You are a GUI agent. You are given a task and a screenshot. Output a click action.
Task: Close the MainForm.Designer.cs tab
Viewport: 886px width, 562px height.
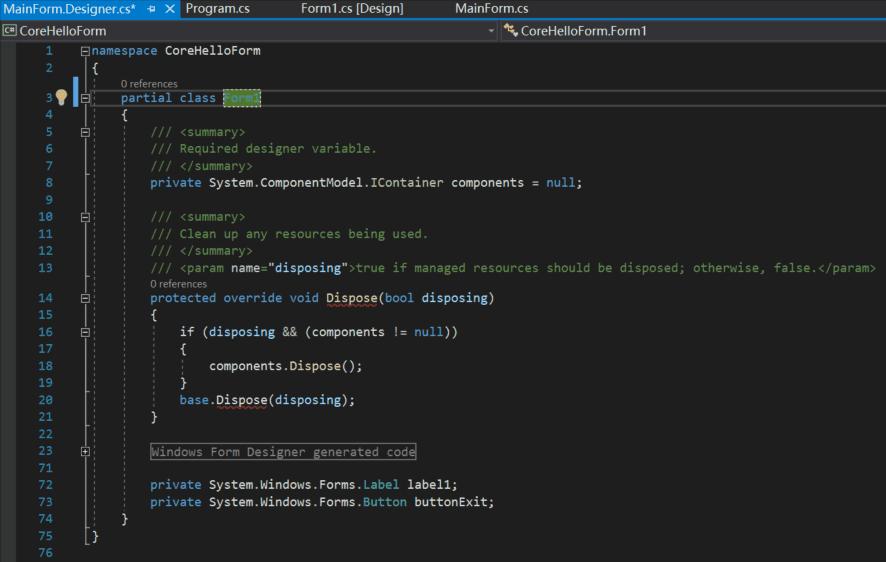pyautogui.click(x=170, y=9)
